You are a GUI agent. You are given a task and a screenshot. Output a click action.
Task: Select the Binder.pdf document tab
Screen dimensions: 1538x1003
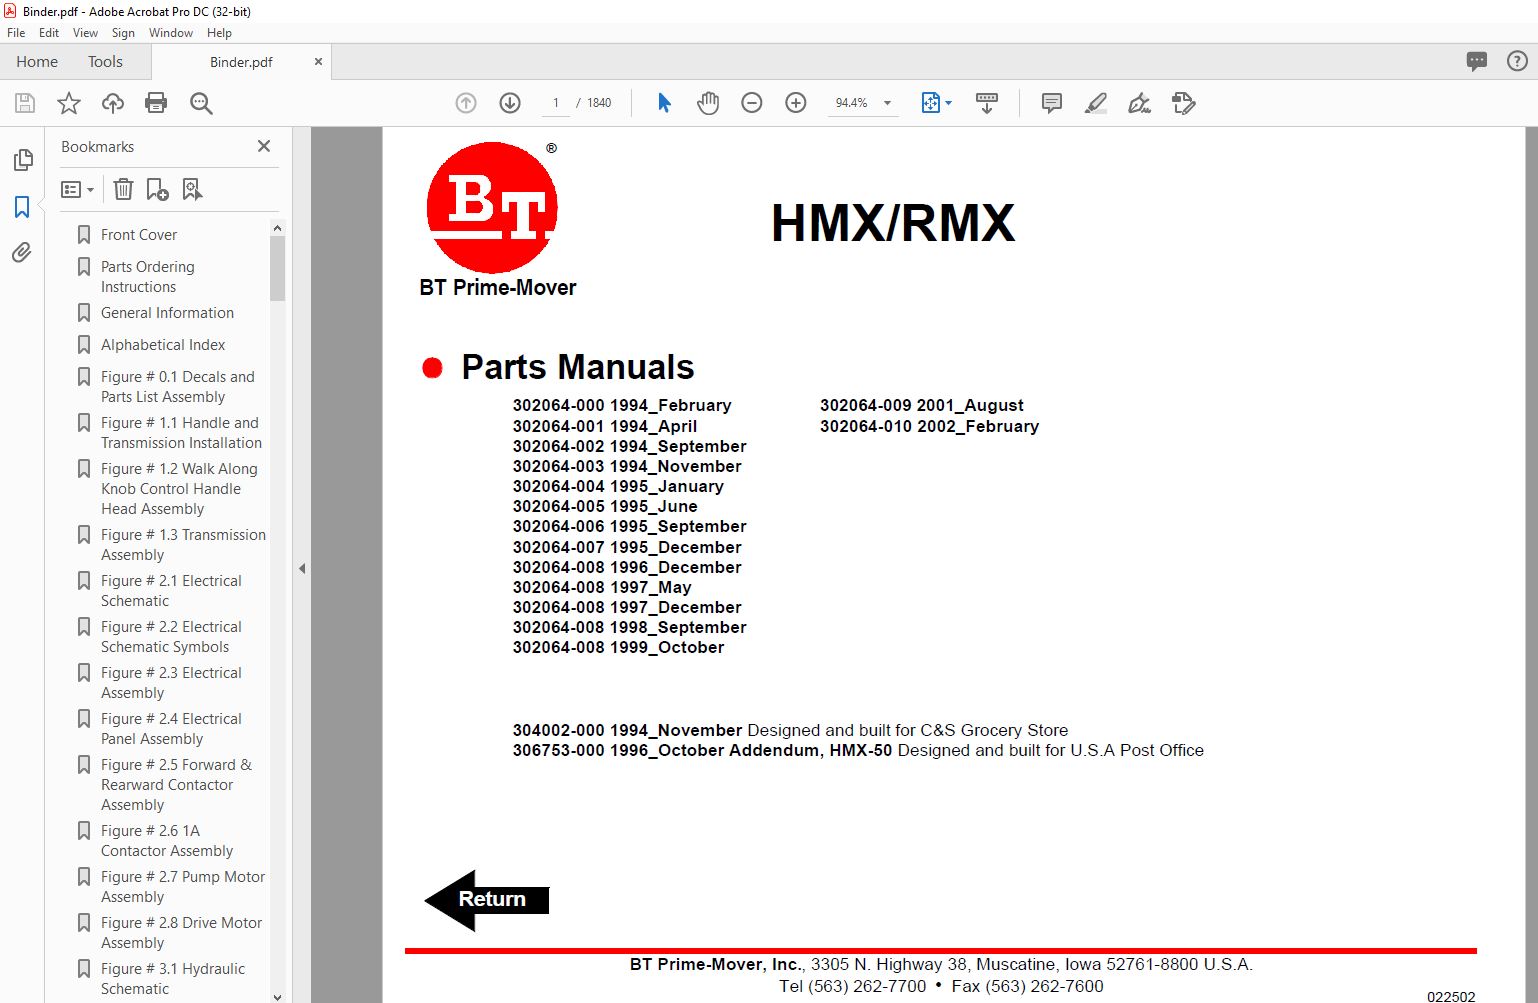tap(241, 62)
